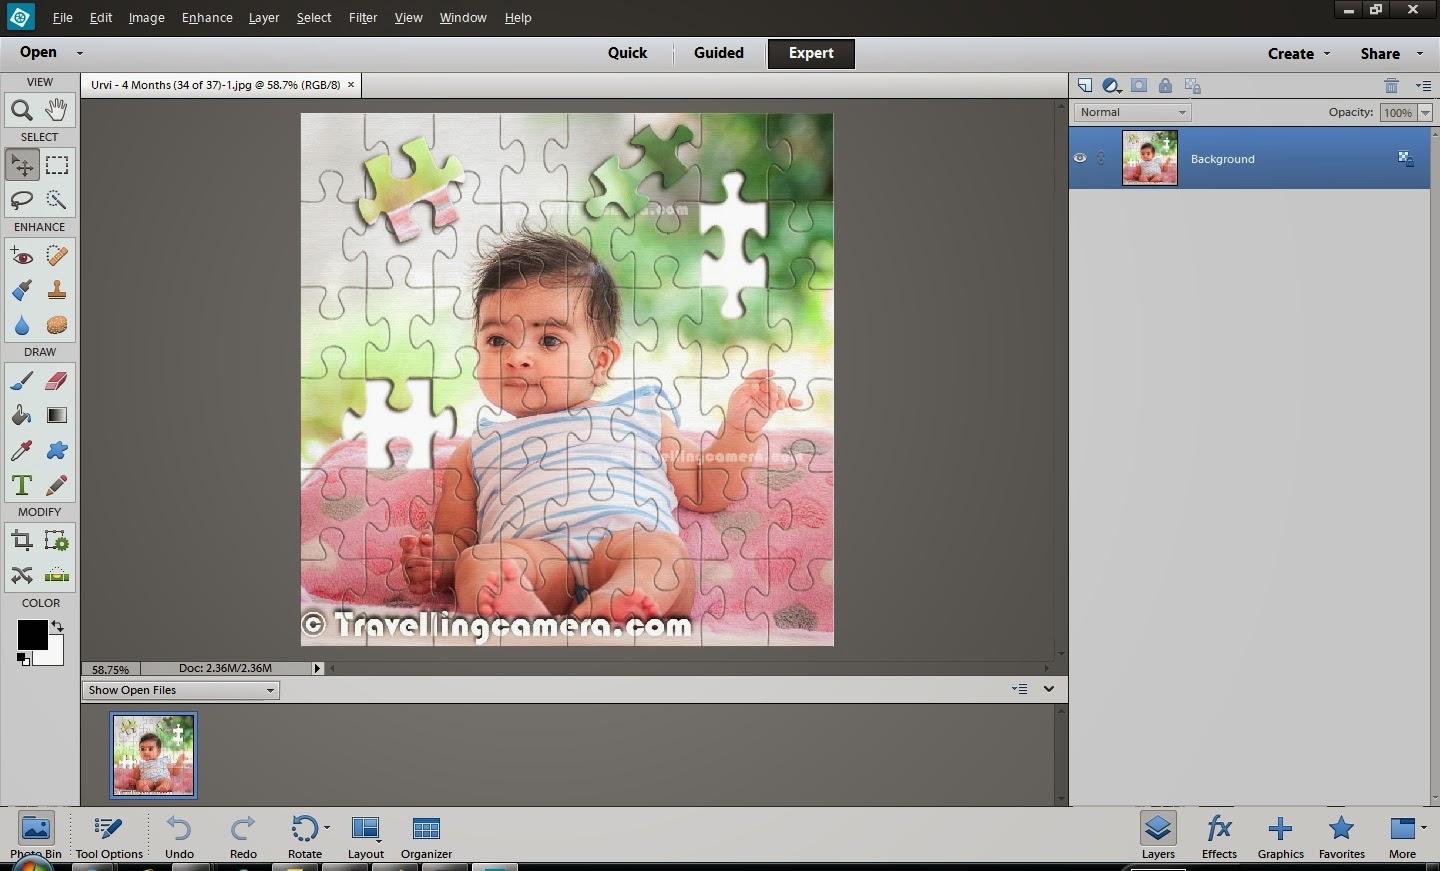Launch the Organizer
Image resolution: width=1440 pixels, height=871 pixels.
(427, 836)
